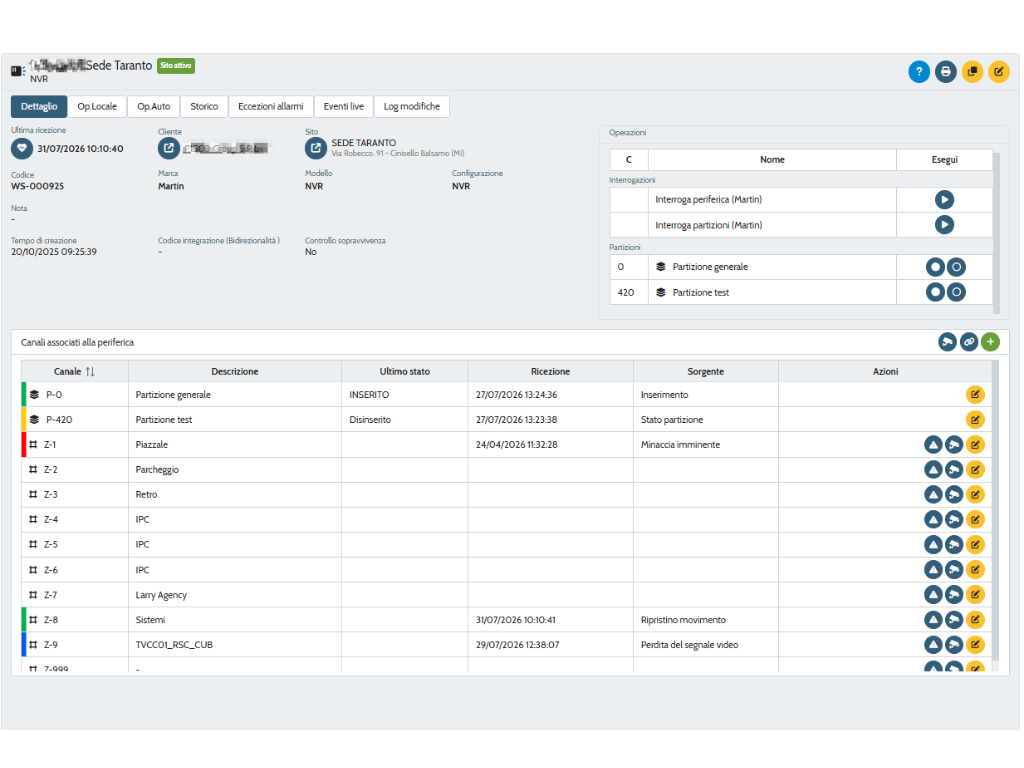Open the Storico tab
The width and height of the screenshot is (1024, 768).
pyautogui.click(x=204, y=106)
